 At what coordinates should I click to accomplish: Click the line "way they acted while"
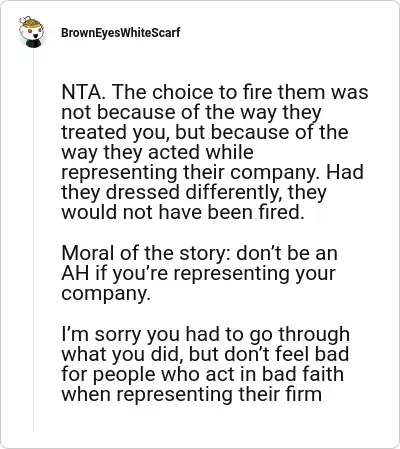158,153
